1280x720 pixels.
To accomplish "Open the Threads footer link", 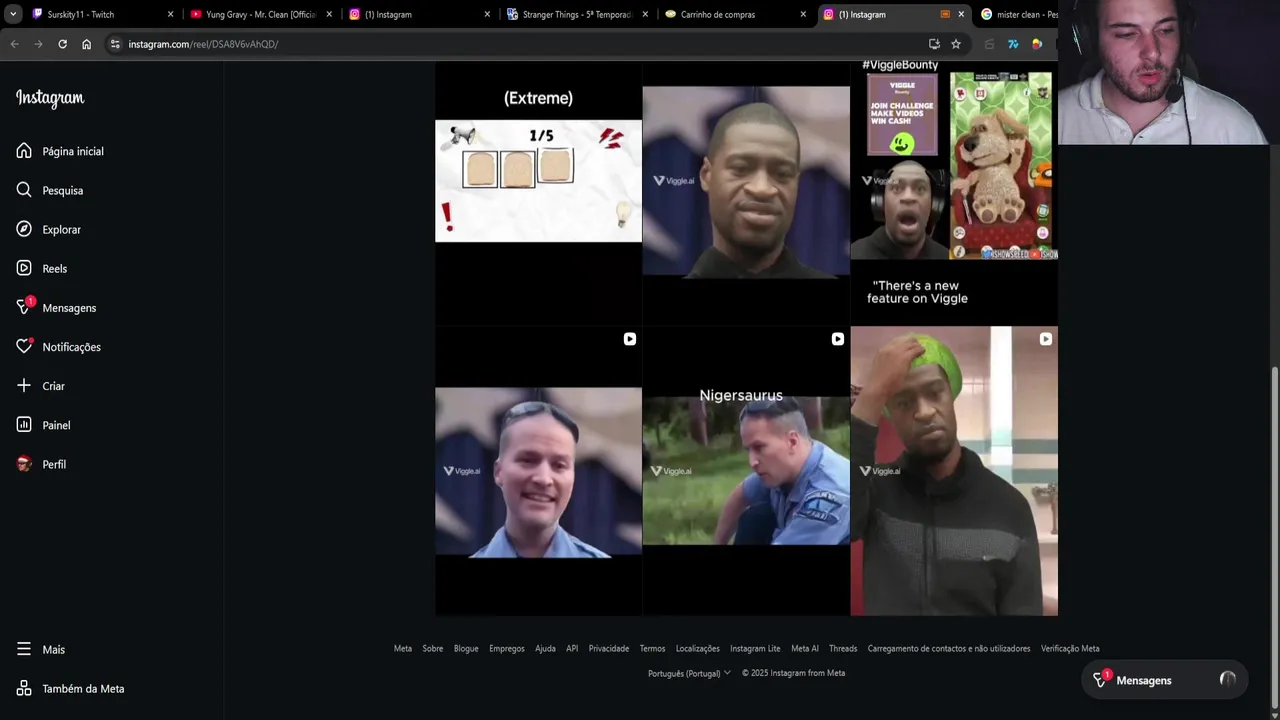I will click(x=843, y=648).
